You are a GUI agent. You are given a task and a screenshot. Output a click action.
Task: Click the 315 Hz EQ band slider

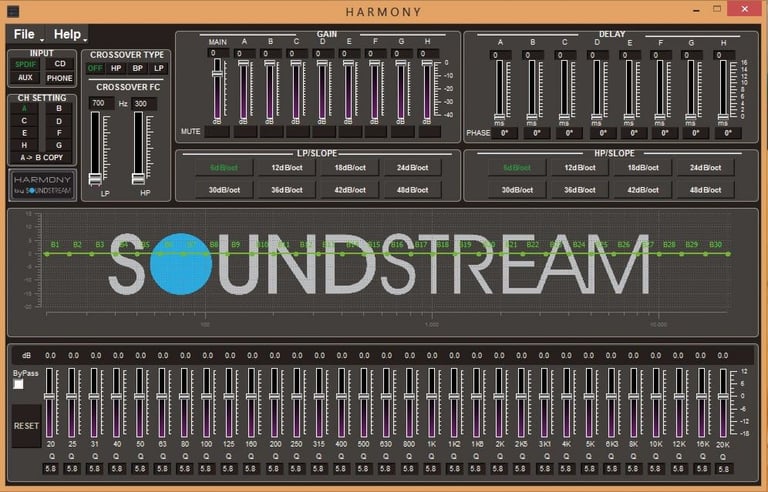coord(319,403)
